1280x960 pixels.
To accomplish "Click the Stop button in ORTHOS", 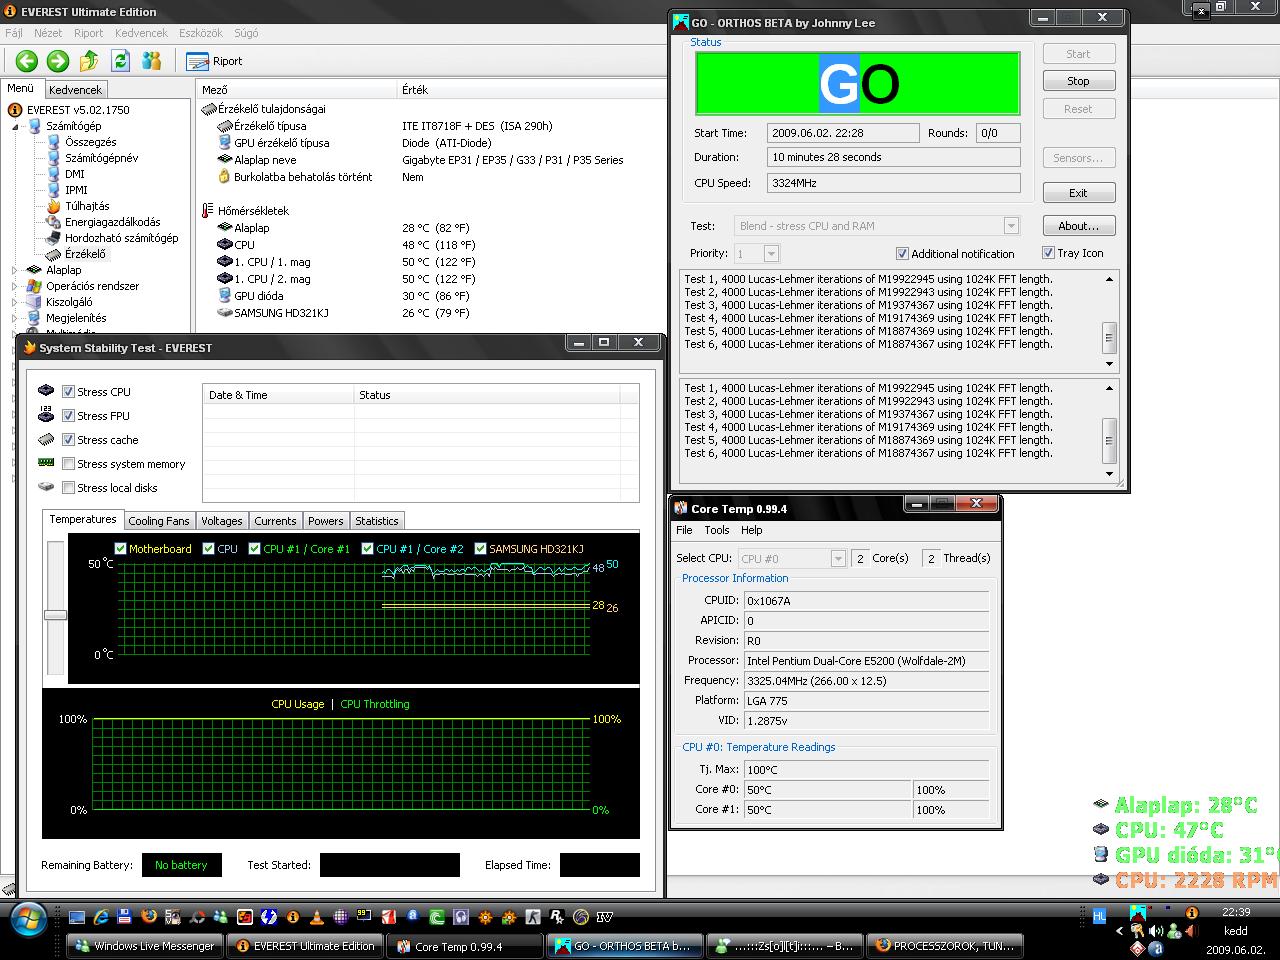I will (1078, 81).
